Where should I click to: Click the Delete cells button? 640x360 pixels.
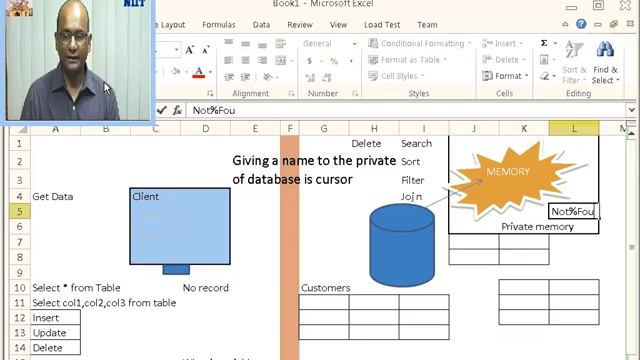[504, 60]
